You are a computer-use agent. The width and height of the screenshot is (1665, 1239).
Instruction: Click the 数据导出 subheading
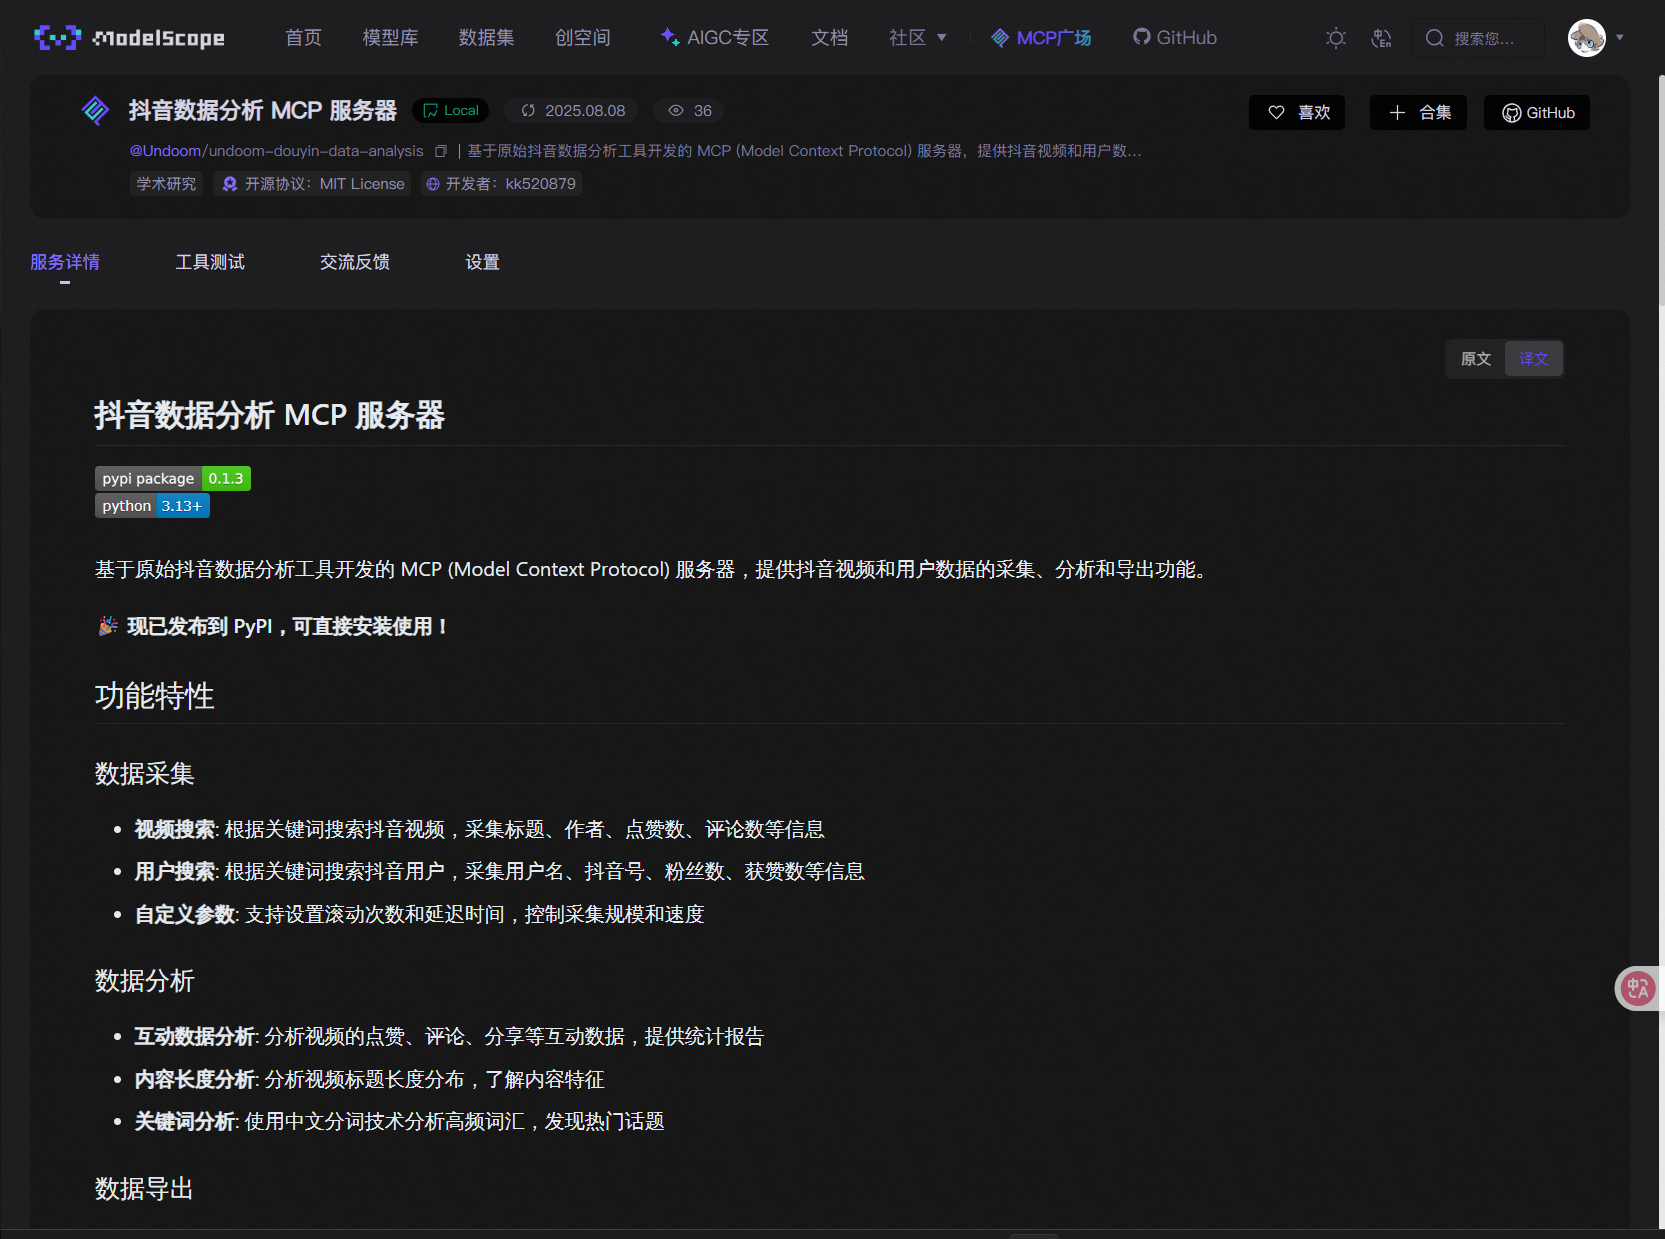(145, 1189)
